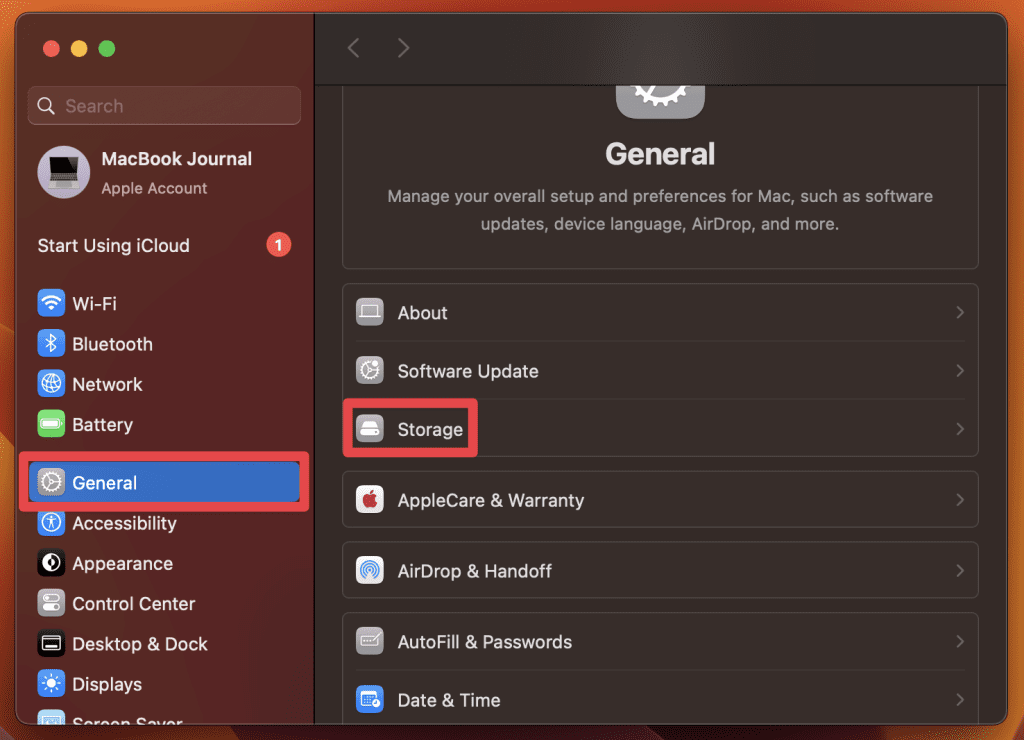Go forward with the right arrow
The width and height of the screenshot is (1024, 740).
pos(404,48)
